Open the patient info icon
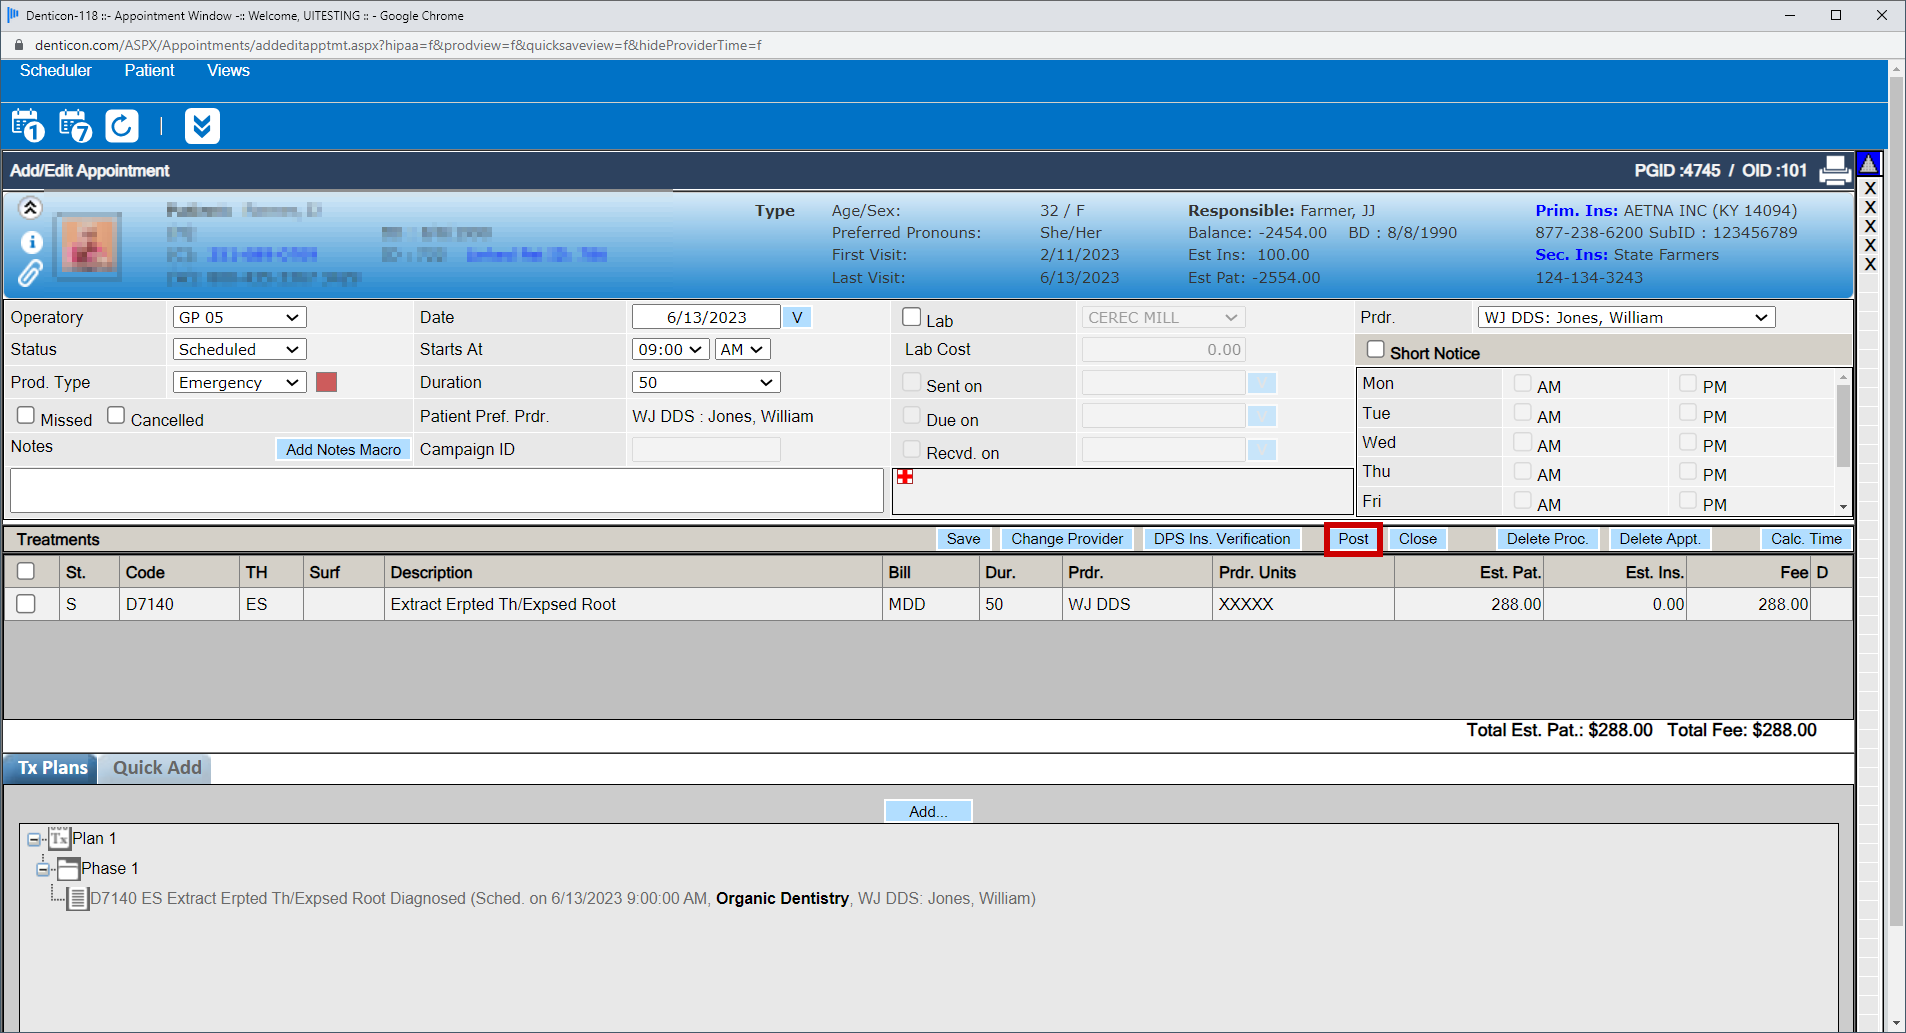 (31, 242)
